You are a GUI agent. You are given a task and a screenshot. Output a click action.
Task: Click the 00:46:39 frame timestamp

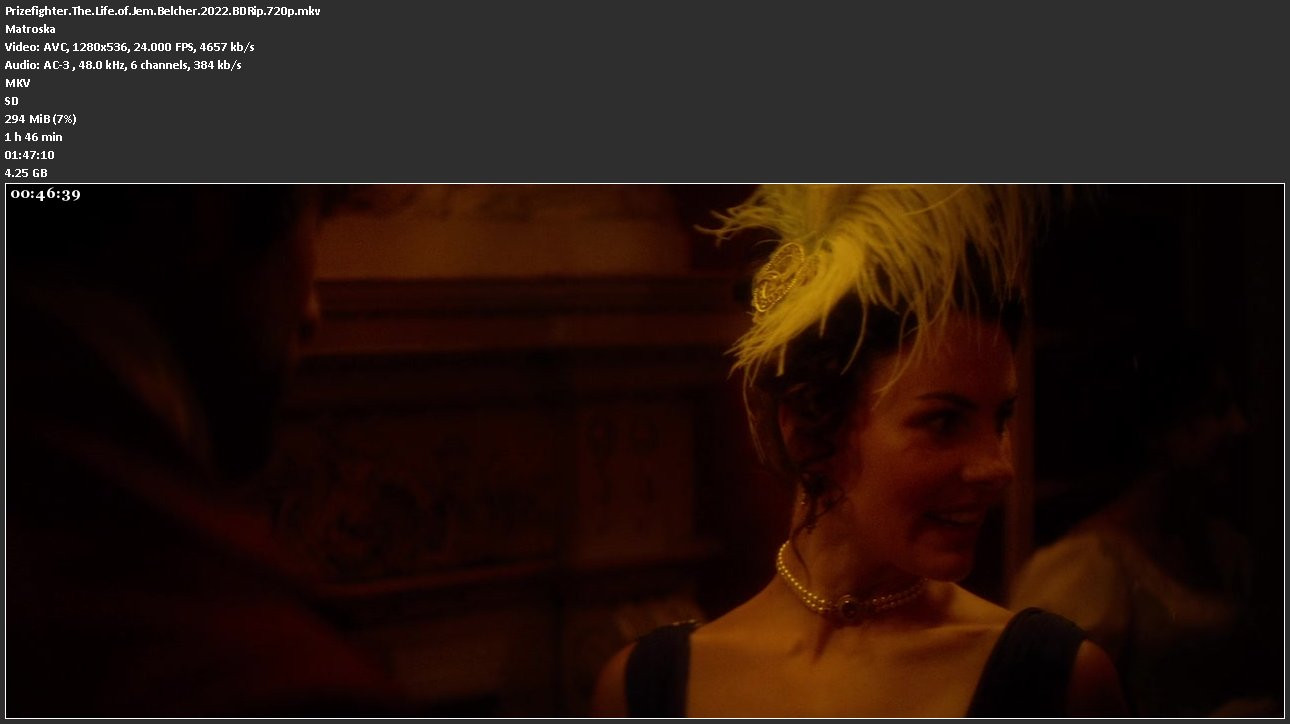(x=45, y=195)
